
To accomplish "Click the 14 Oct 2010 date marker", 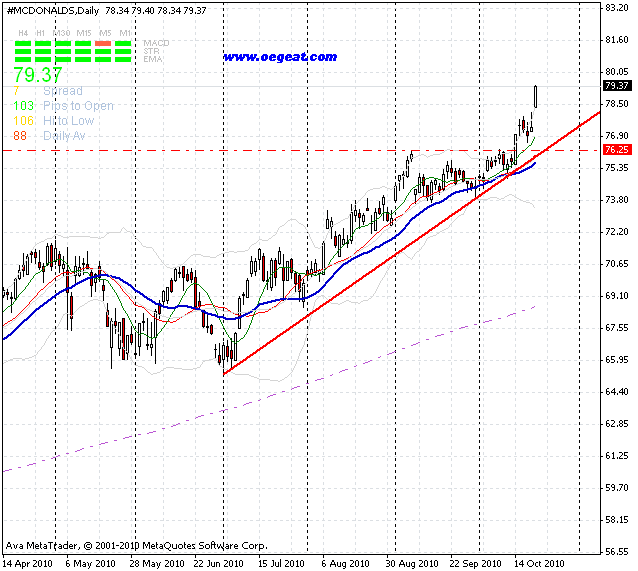I will tap(539, 564).
